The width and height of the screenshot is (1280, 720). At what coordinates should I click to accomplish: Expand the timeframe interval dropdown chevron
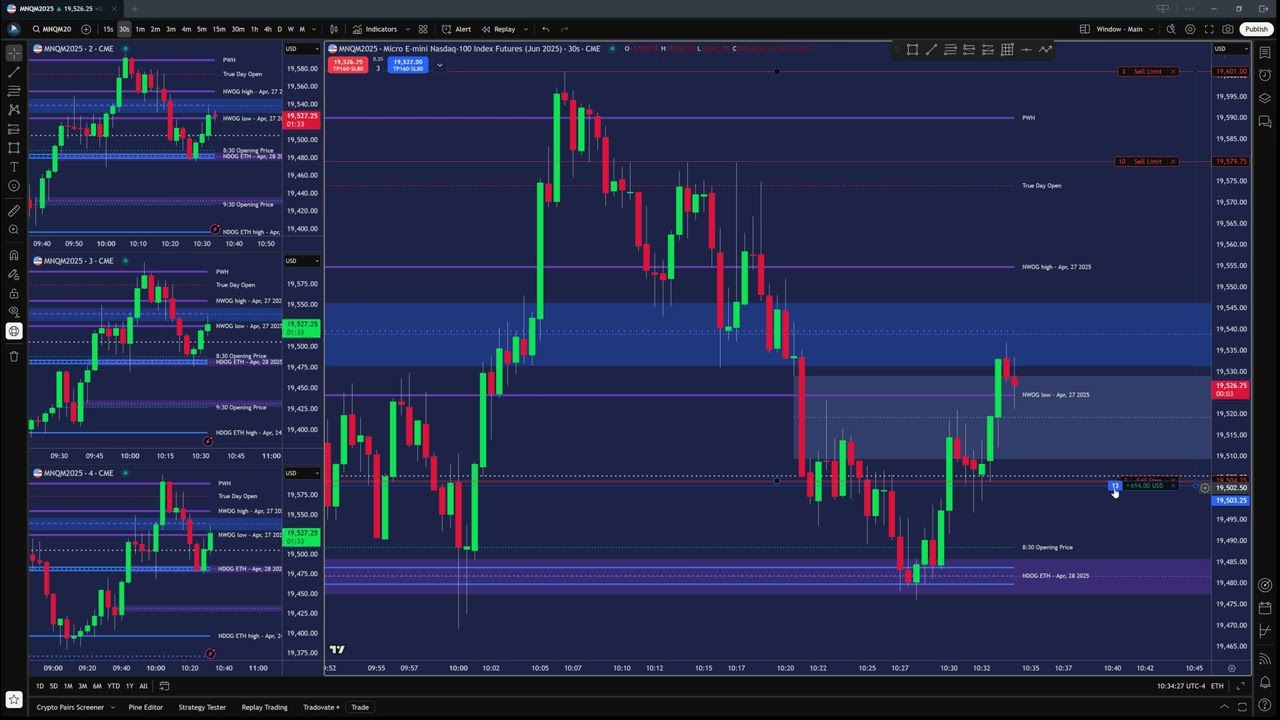[315, 29]
